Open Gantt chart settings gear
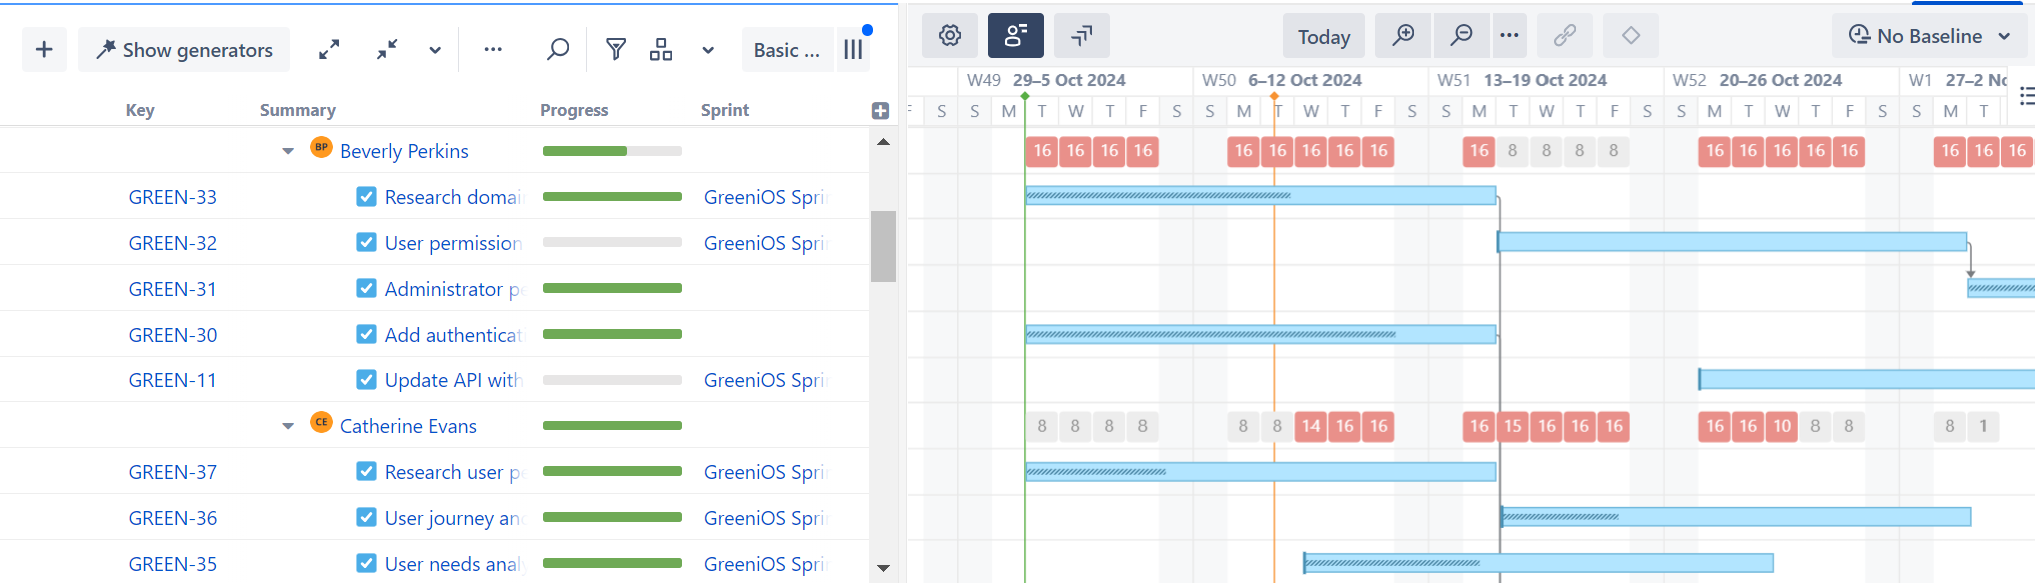This screenshot has height=583, width=2035. [x=950, y=36]
